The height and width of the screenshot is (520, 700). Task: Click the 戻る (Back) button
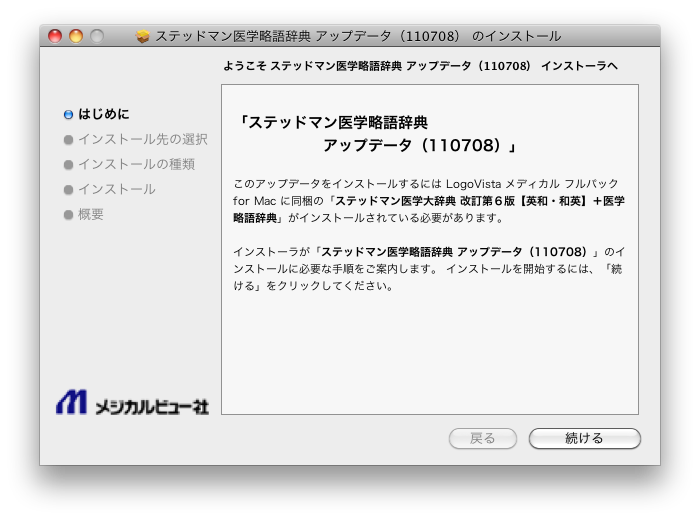pyautogui.click(x=483, y=438)
